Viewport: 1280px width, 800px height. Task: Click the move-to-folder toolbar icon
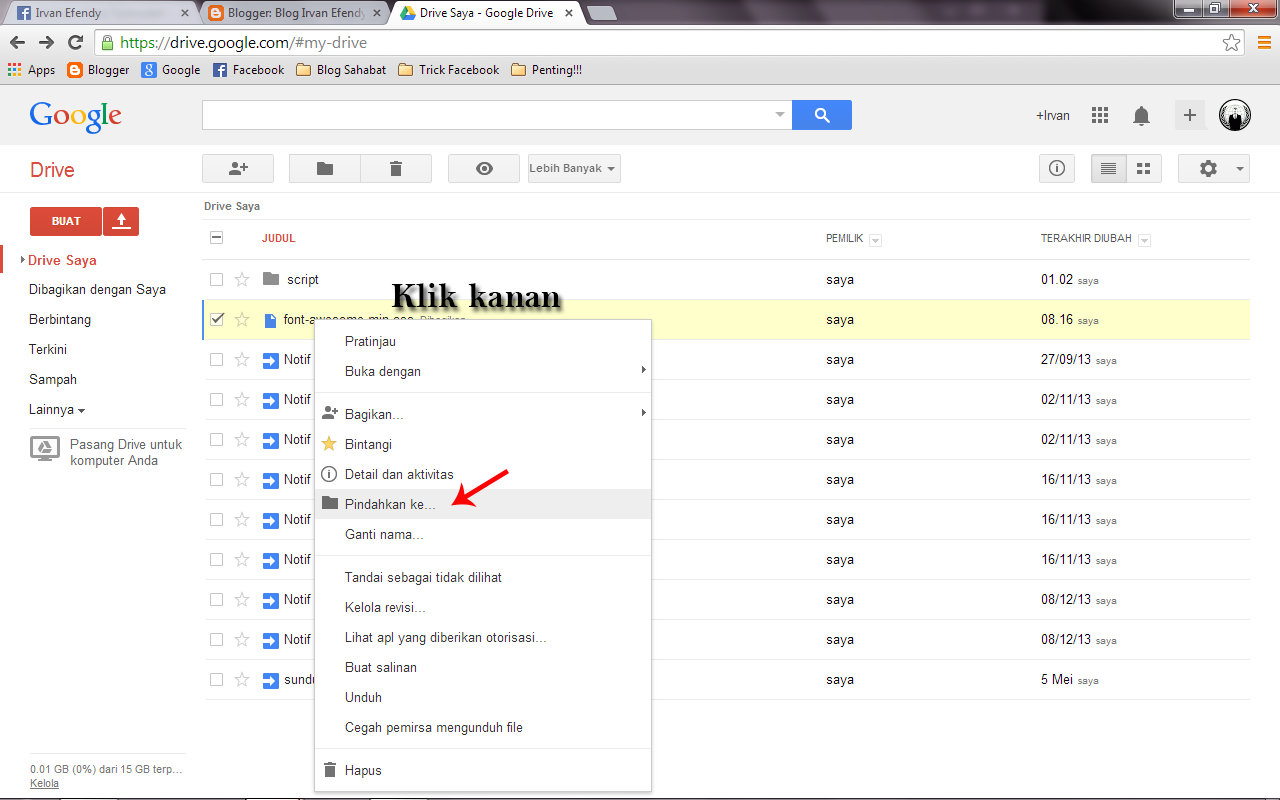click(x=325, y=169)
